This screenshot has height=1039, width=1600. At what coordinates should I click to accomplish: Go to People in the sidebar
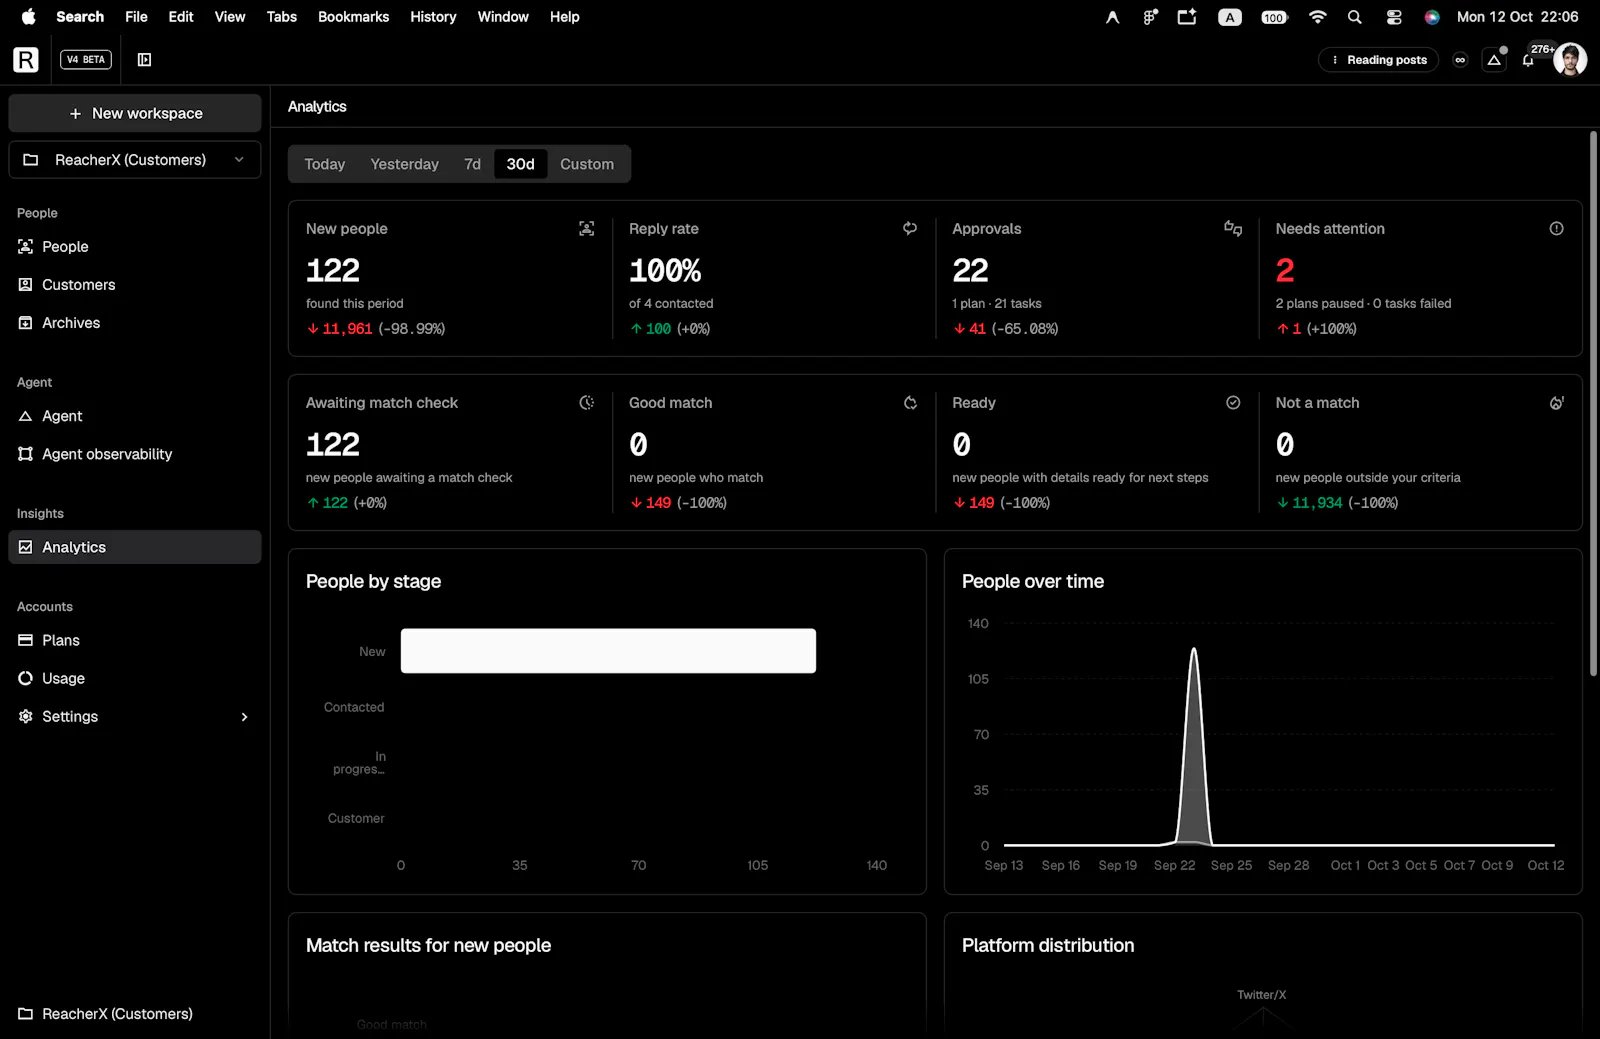click(135, 247)
